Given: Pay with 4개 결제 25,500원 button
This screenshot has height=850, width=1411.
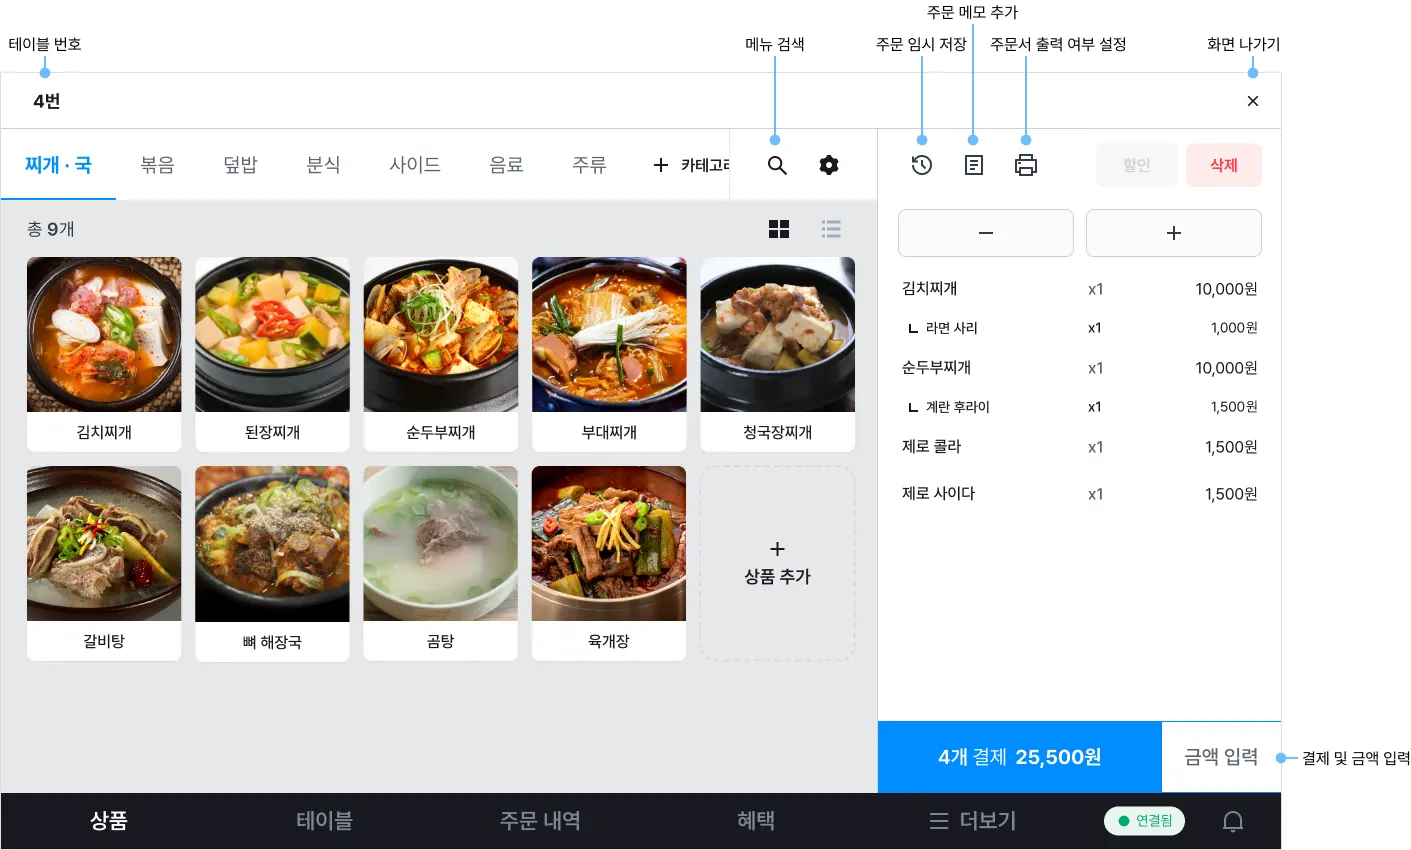Looking at the screenshot, I should pyautogui.click(x=1020, y=757).
